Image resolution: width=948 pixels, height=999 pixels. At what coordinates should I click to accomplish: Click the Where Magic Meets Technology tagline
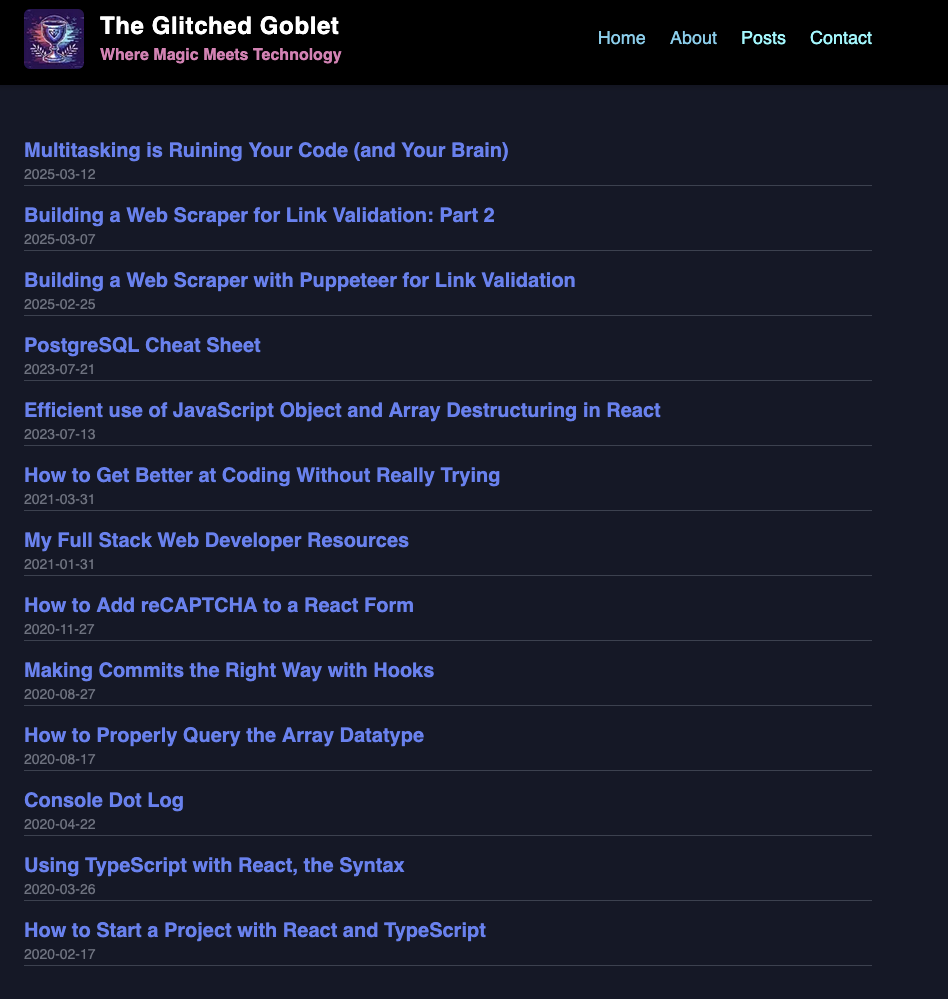pyautogui.click(x=220, y=55)
